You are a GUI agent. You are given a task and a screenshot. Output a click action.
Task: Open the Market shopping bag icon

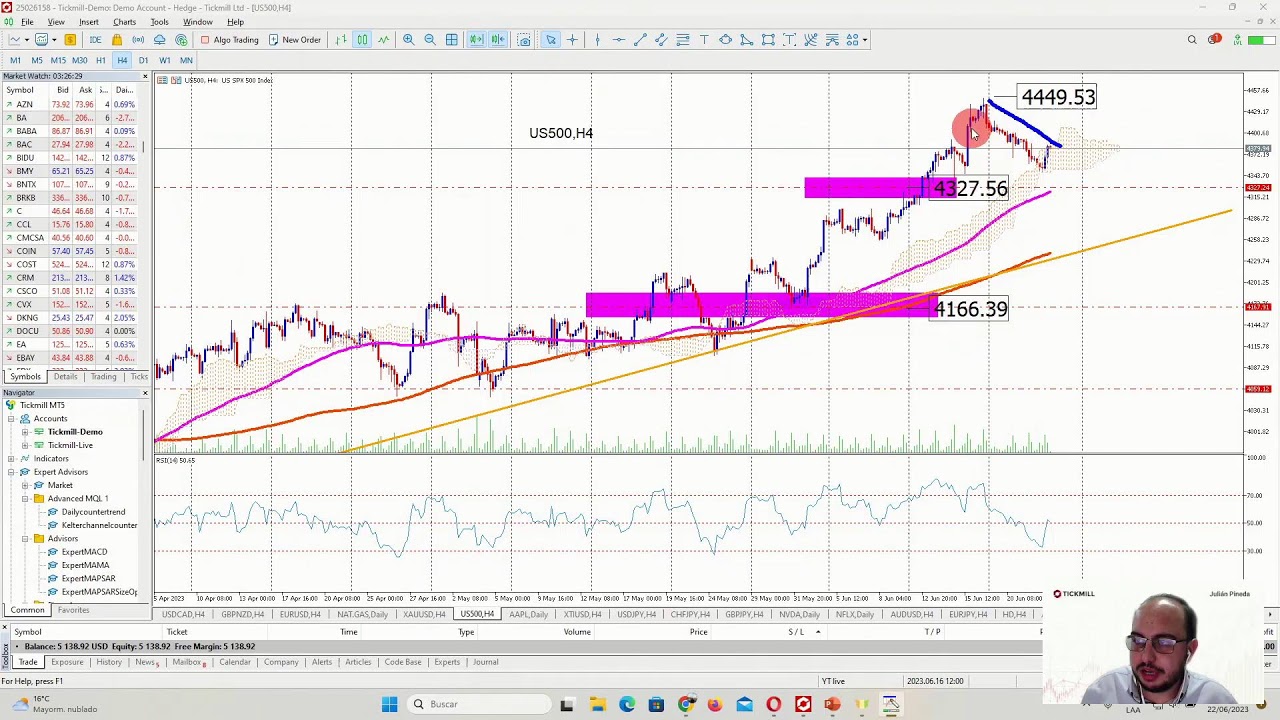(x=116, y=40)
